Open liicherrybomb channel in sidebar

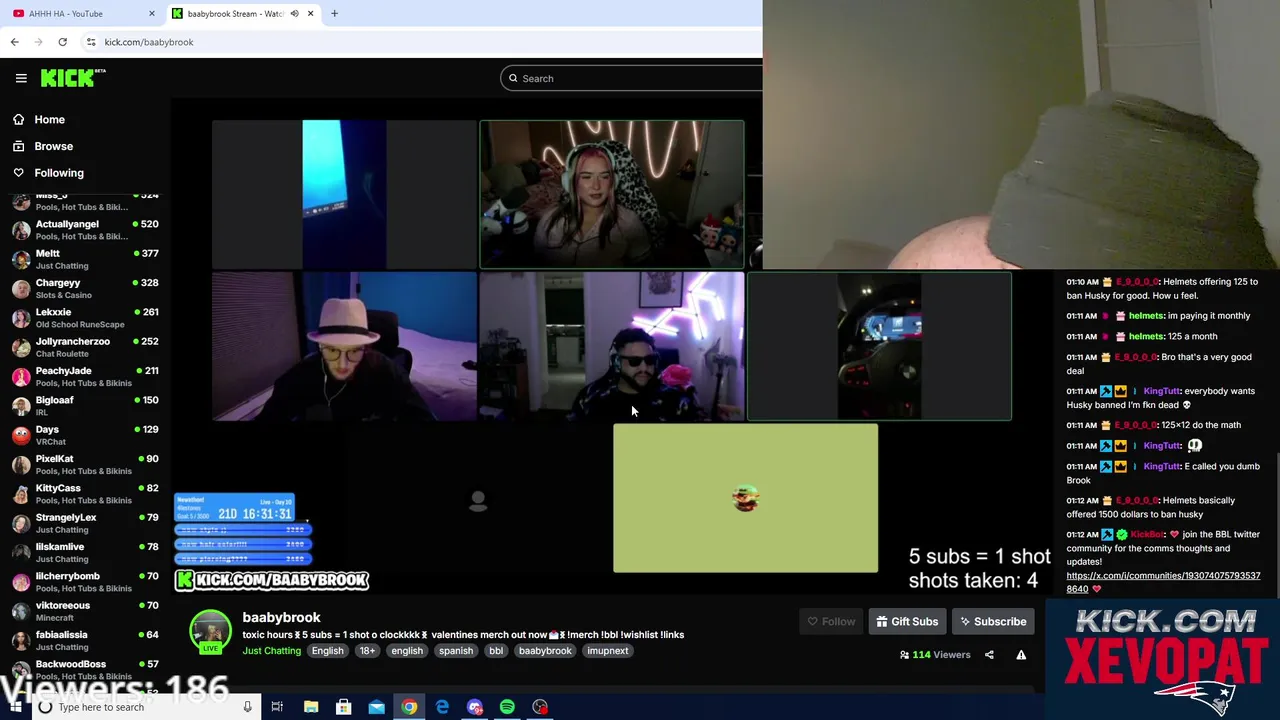coord(85,581)
